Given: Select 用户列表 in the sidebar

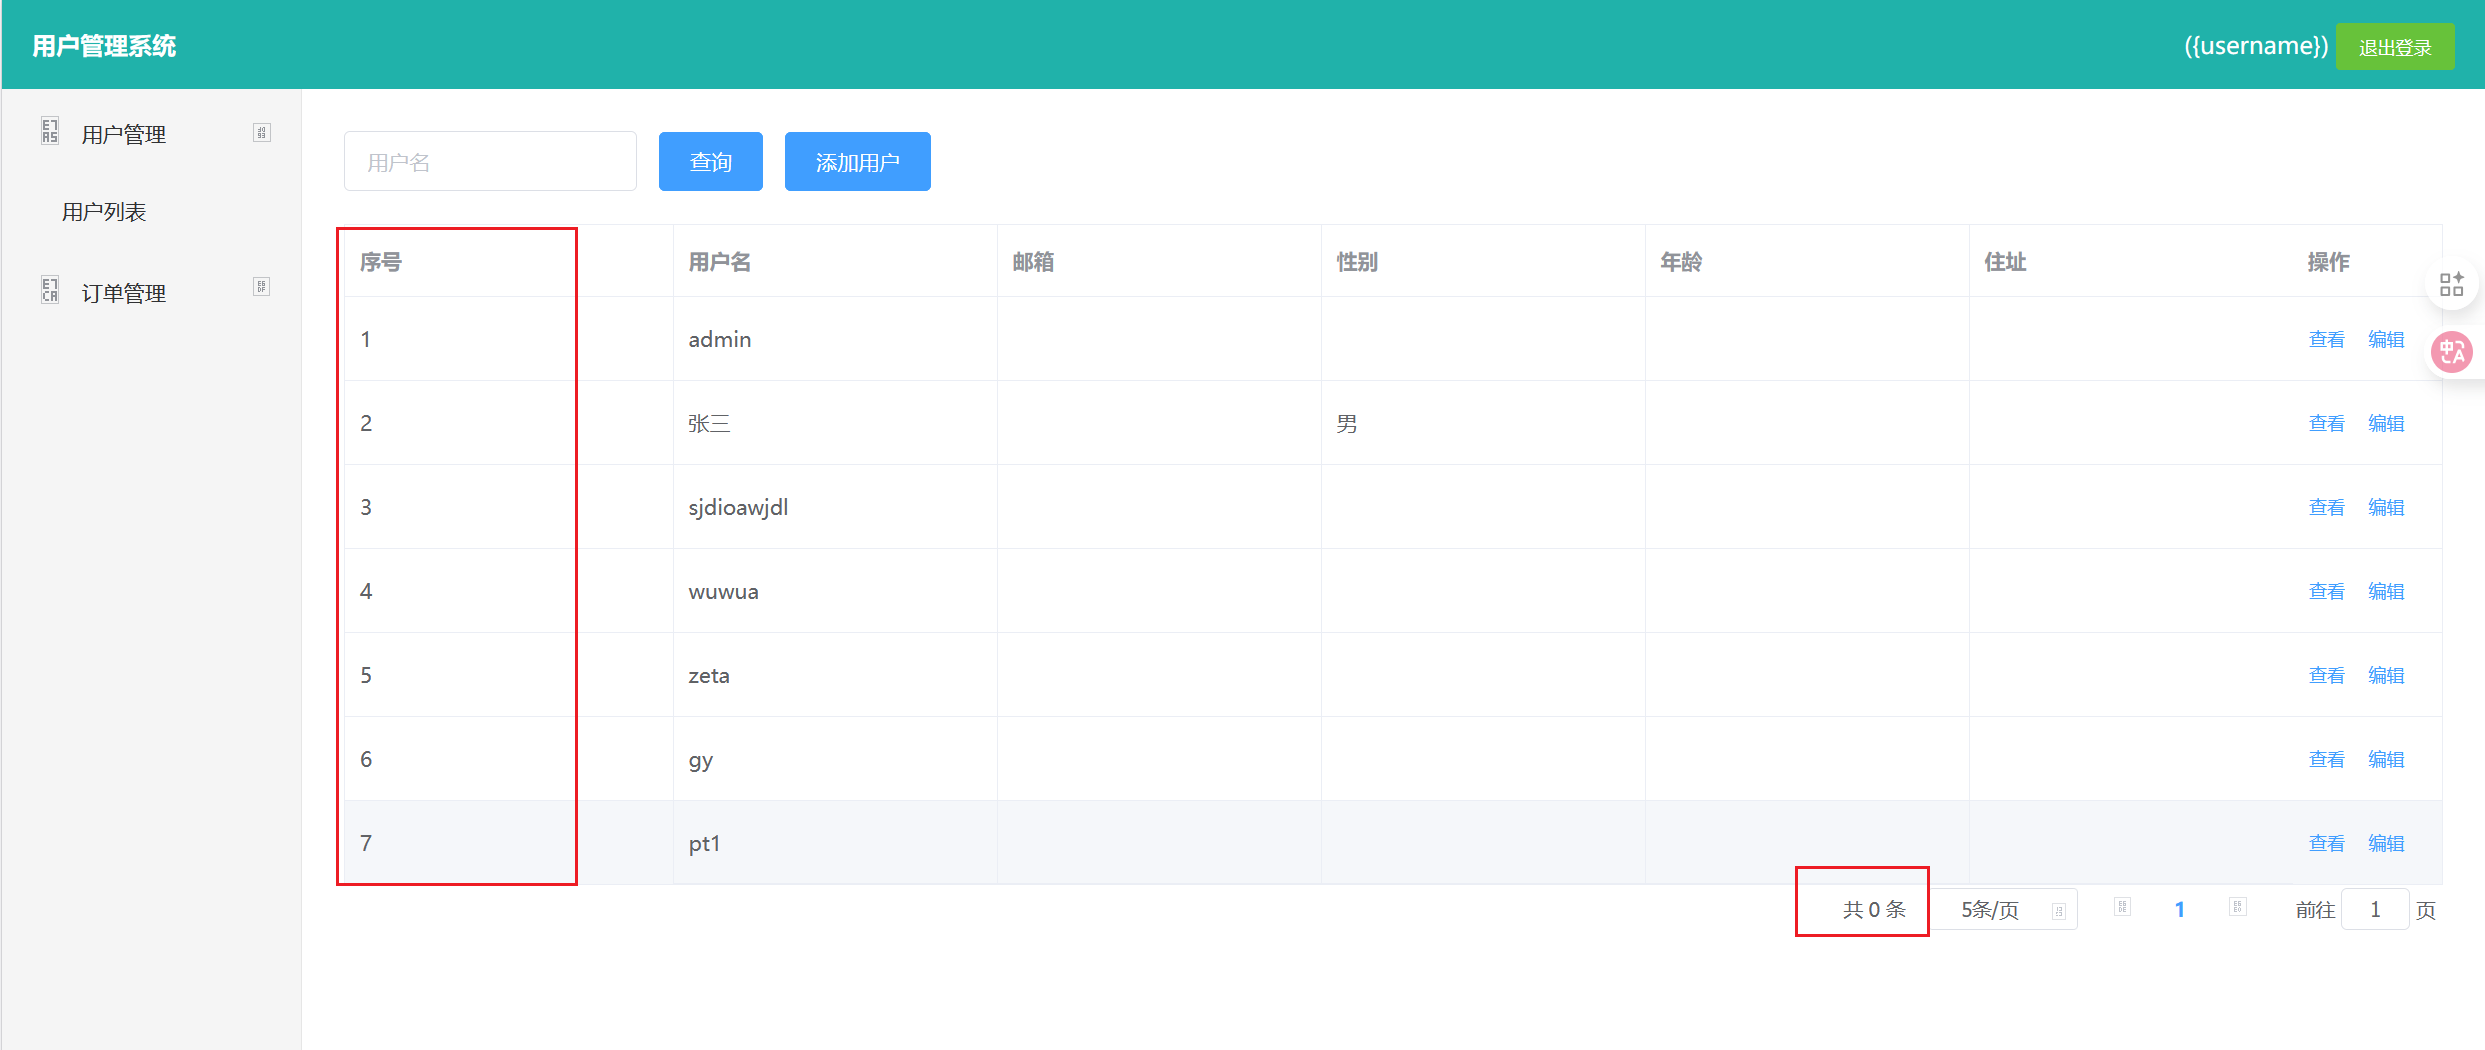Looking at the screenshot, I should tap(104, 212).
